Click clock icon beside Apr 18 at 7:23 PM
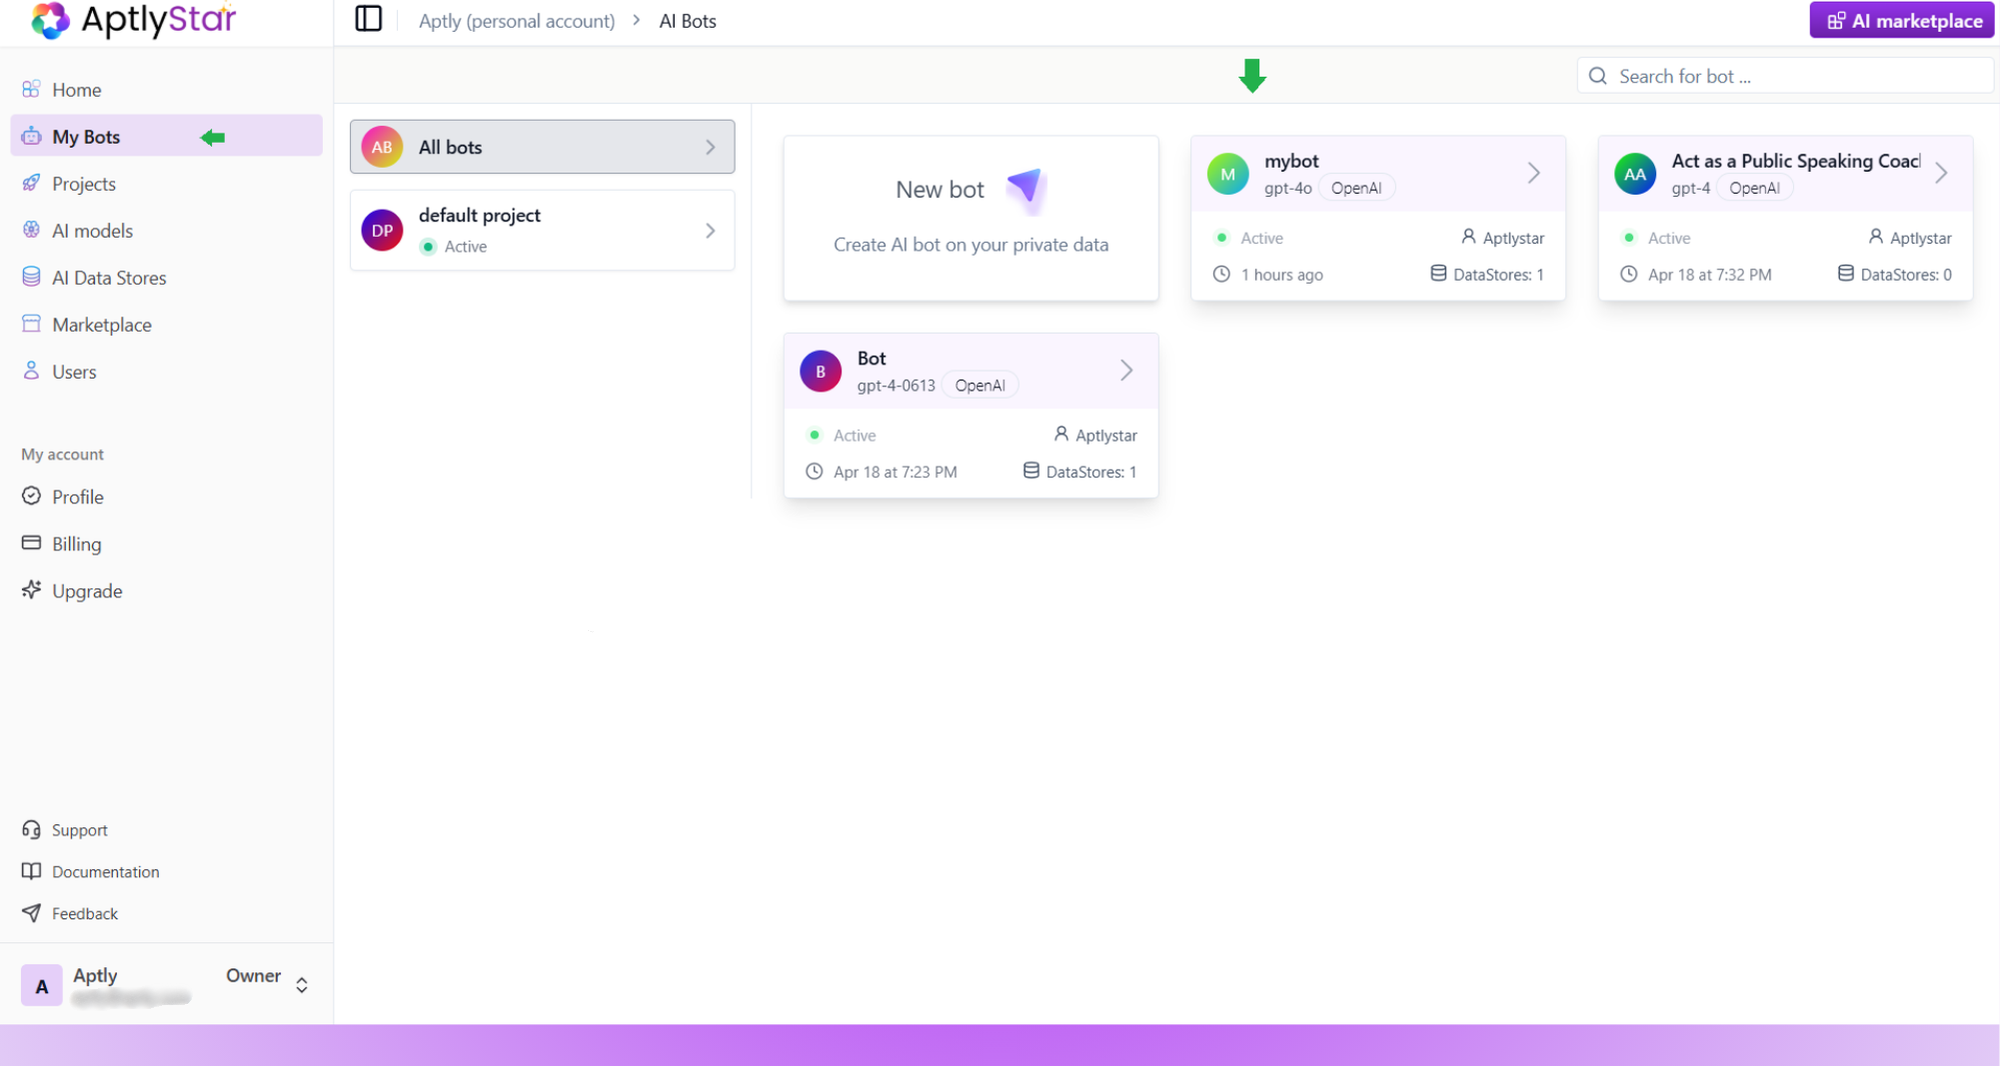 tap(814, 471)
